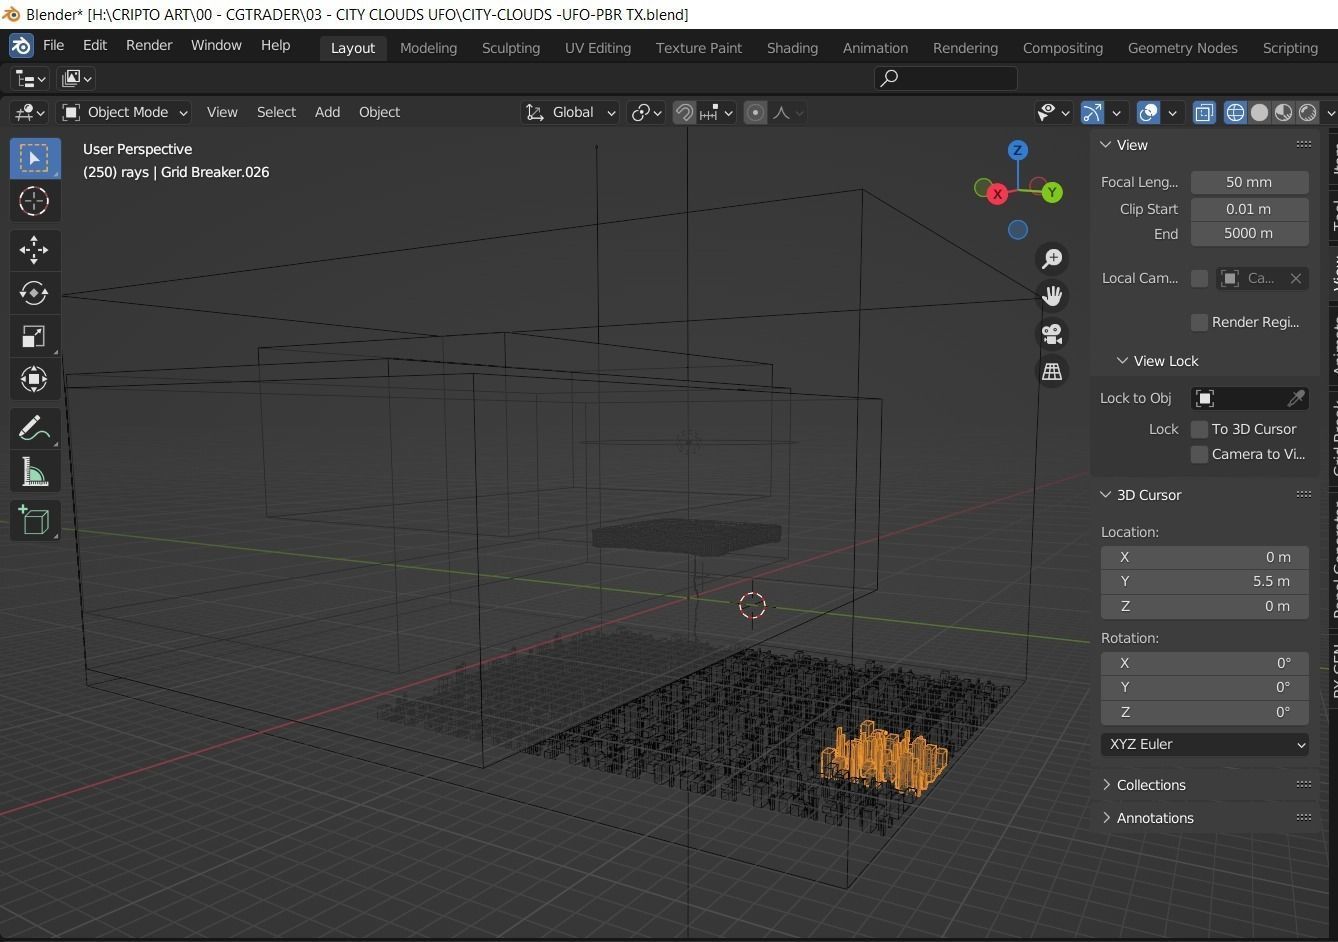Select the Transform tool
1338x942 pixels.
click(34, 379)
